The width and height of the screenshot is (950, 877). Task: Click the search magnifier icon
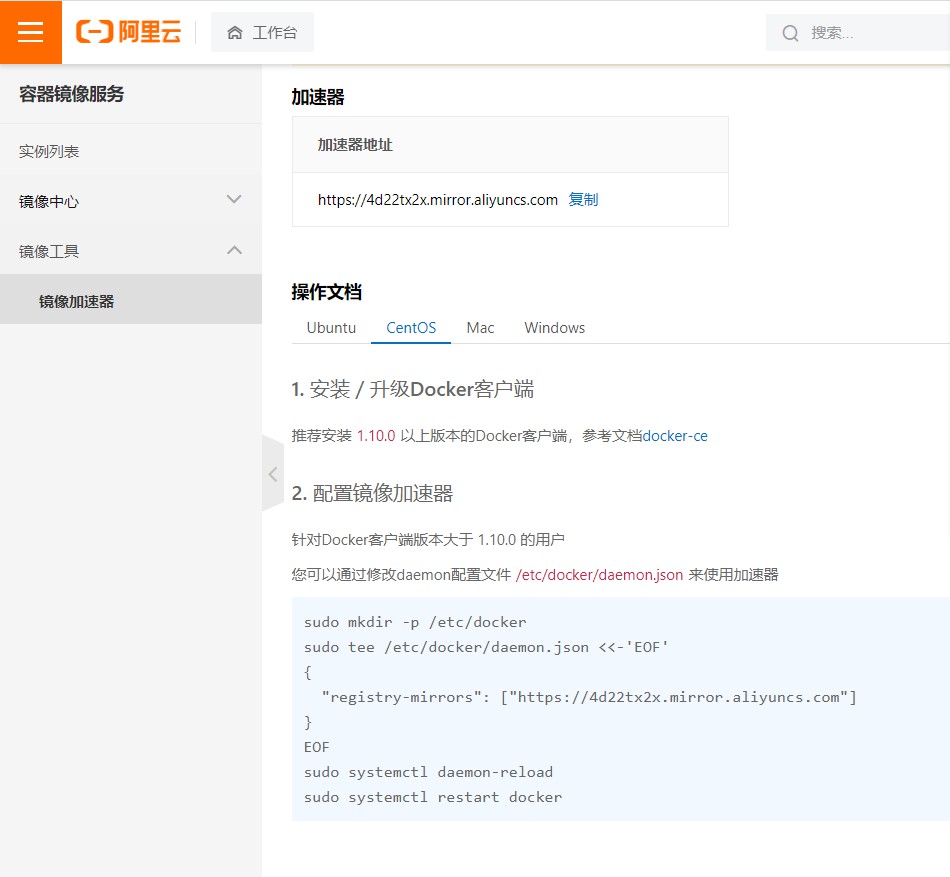[790, 33]
